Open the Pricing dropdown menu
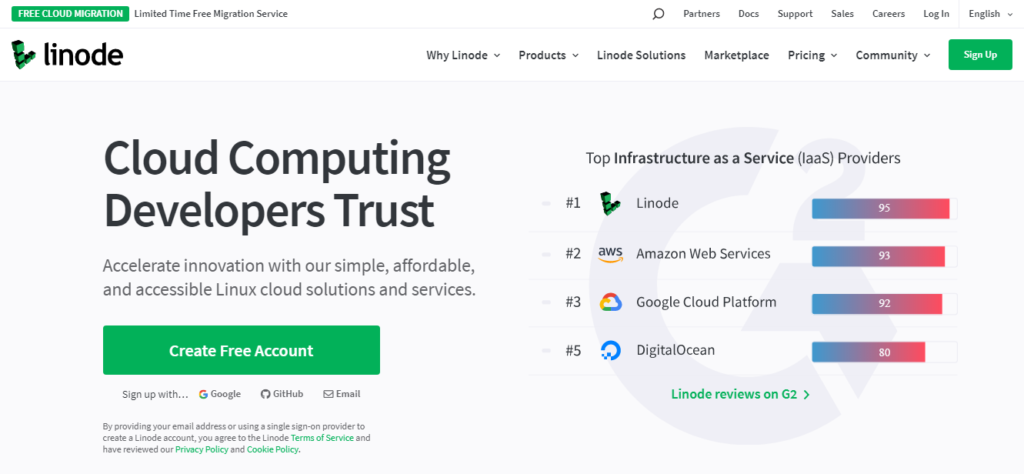1024x474 pixels. (x=812, y=55)
